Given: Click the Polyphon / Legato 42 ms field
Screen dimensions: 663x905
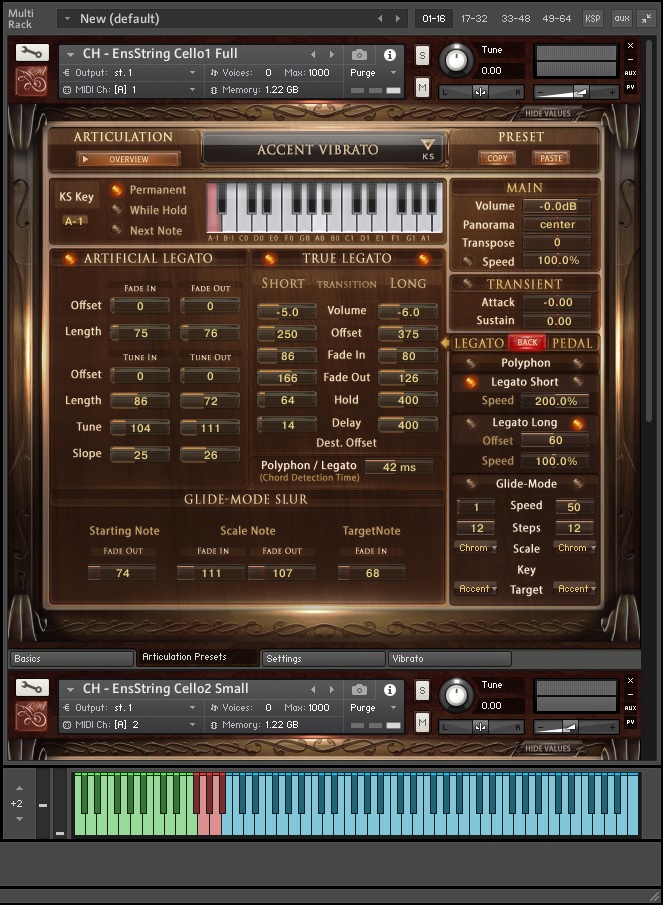Looking at the screenshot, I should [x=399, y=467].
